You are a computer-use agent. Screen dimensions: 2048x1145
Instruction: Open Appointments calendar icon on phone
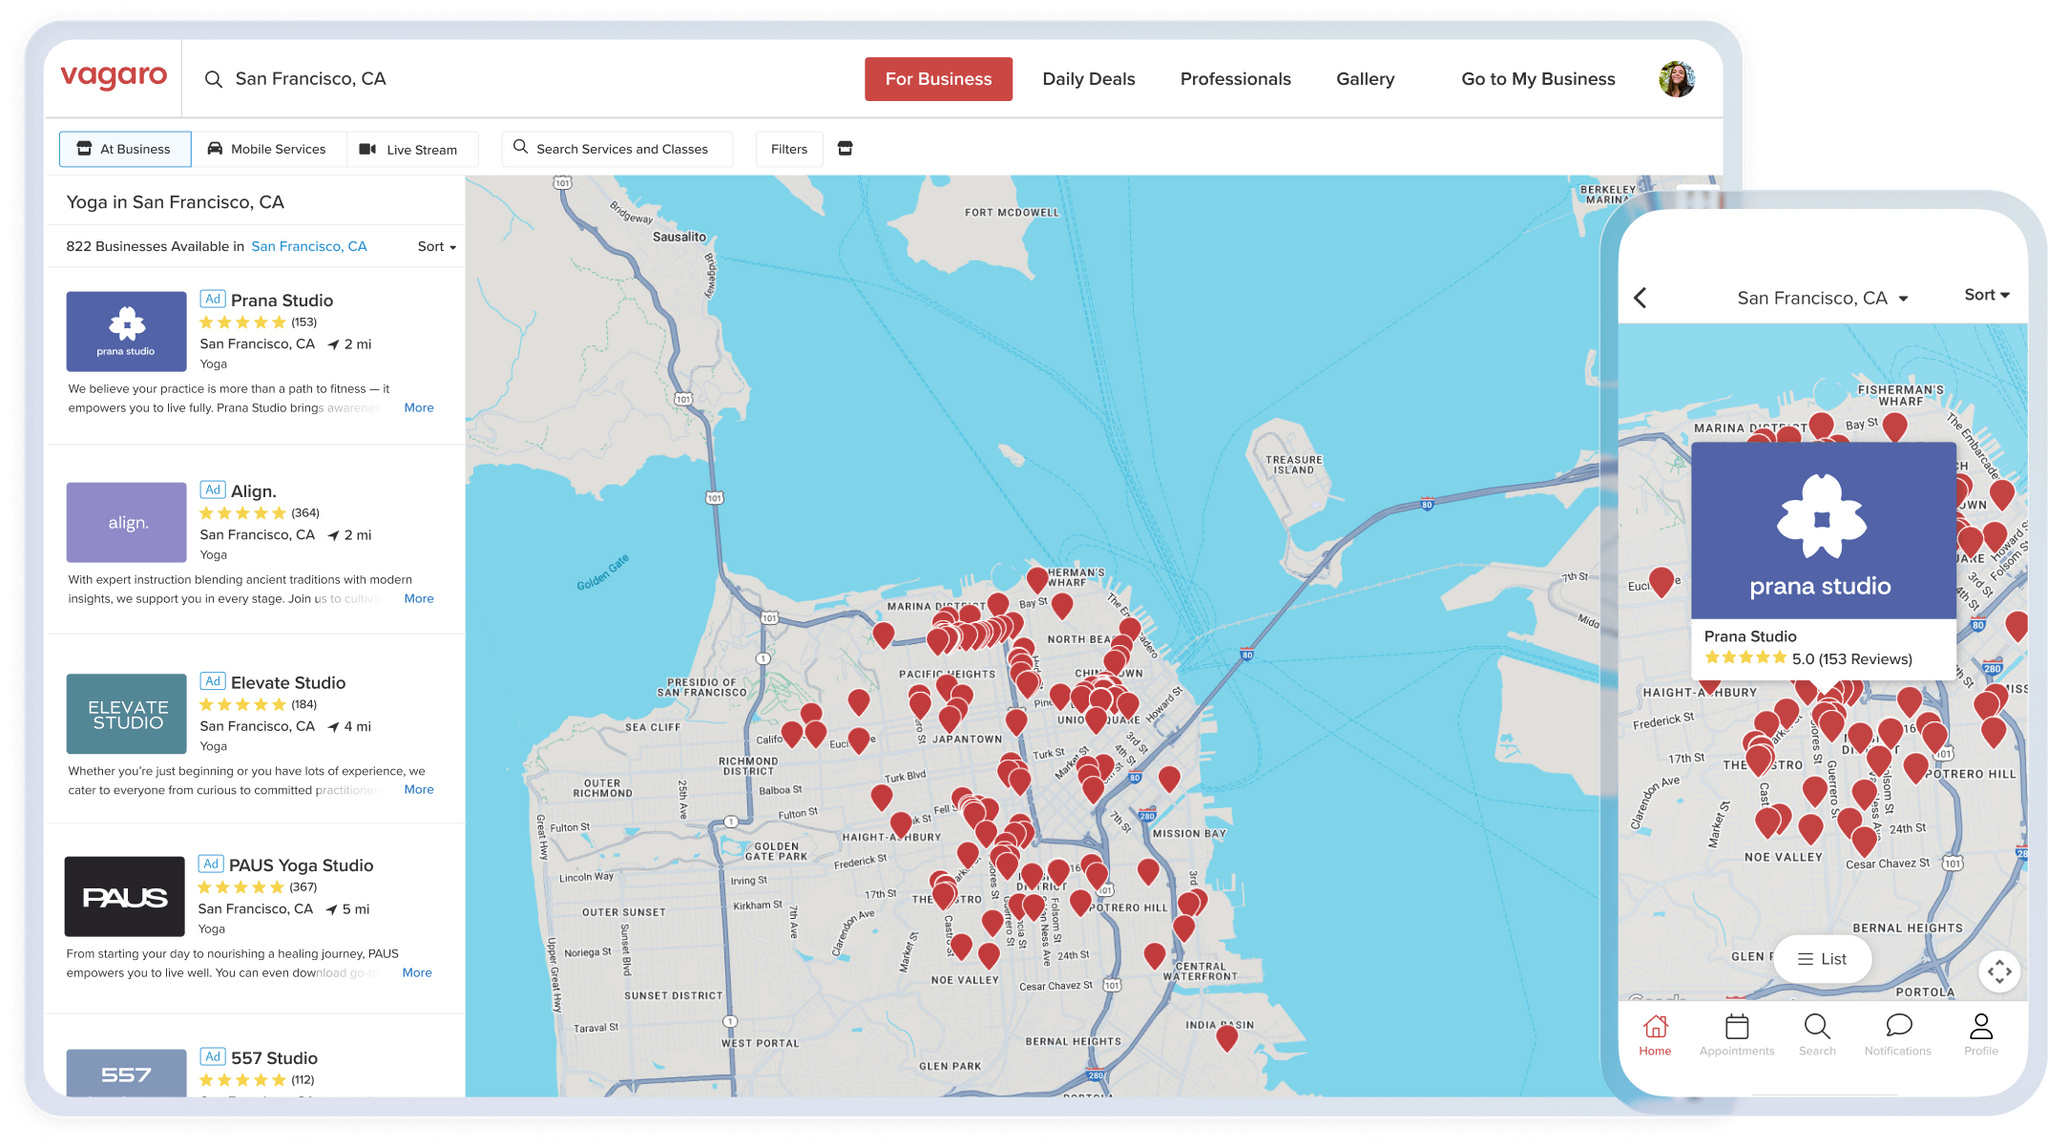pyautogui.click(x=1737, y=1026)
